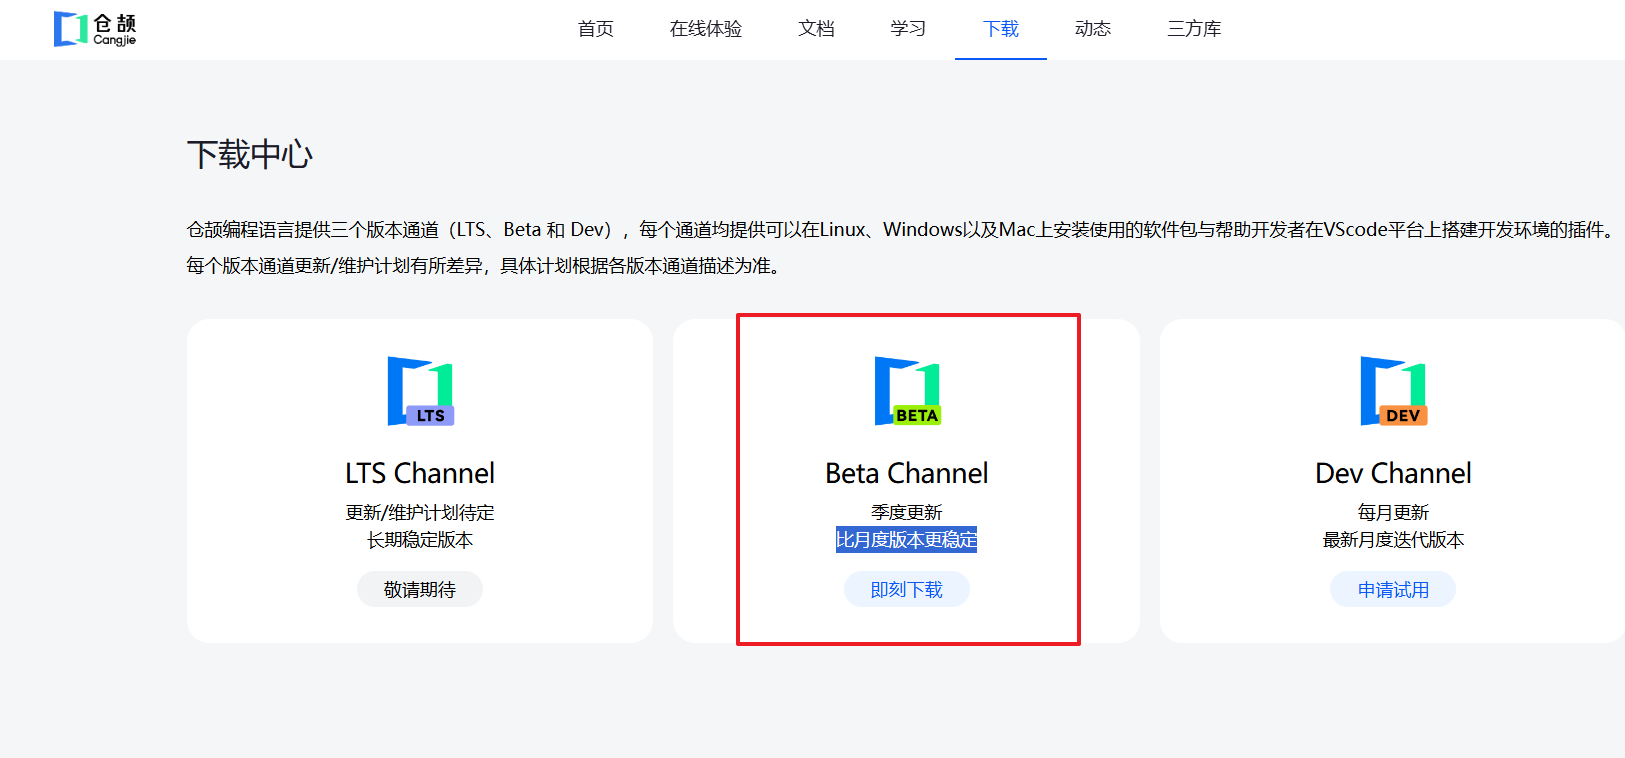Click the sentence starting 每个版本通道更新/维护计划

483,266
